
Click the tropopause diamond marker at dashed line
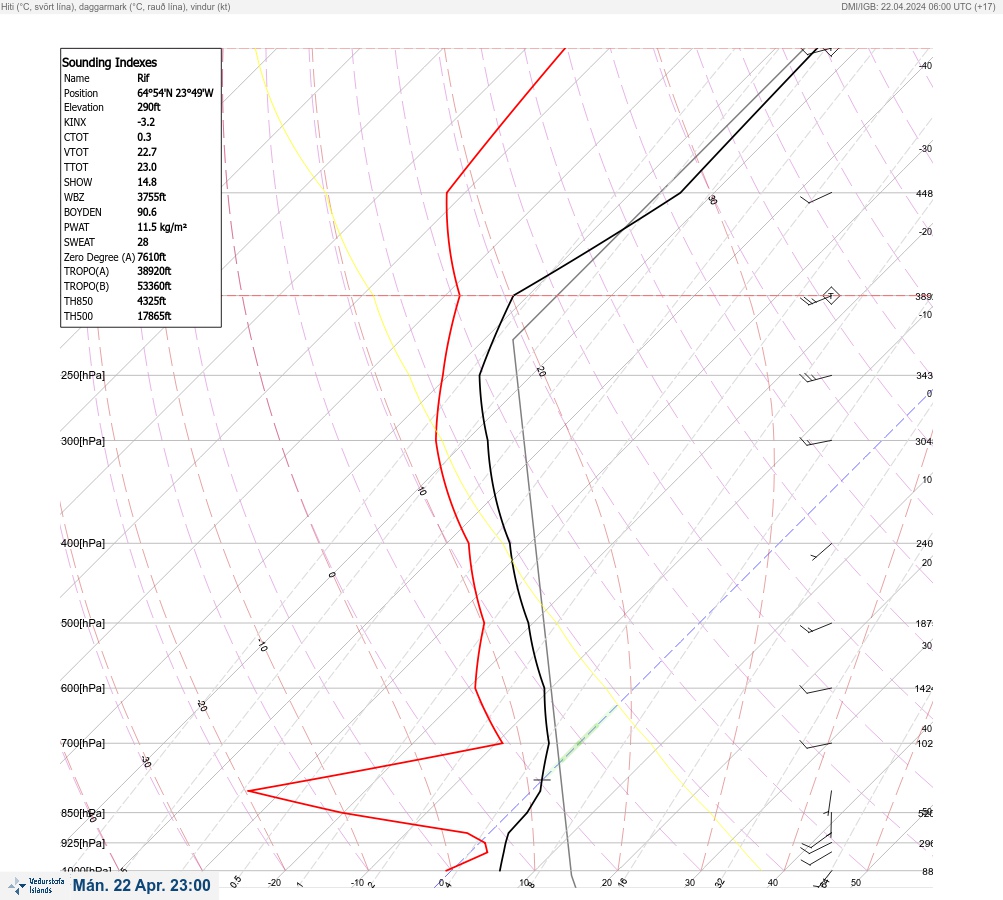tap(830, 296)
